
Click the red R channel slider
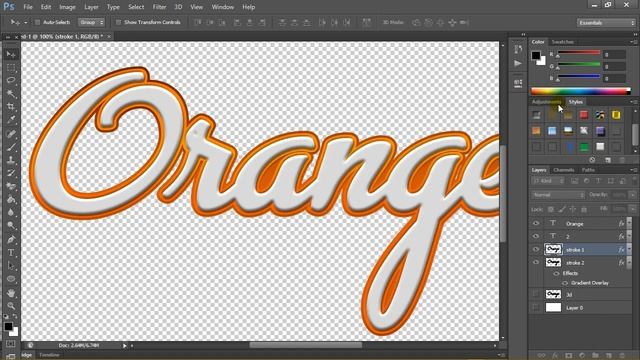coord(579,53)
